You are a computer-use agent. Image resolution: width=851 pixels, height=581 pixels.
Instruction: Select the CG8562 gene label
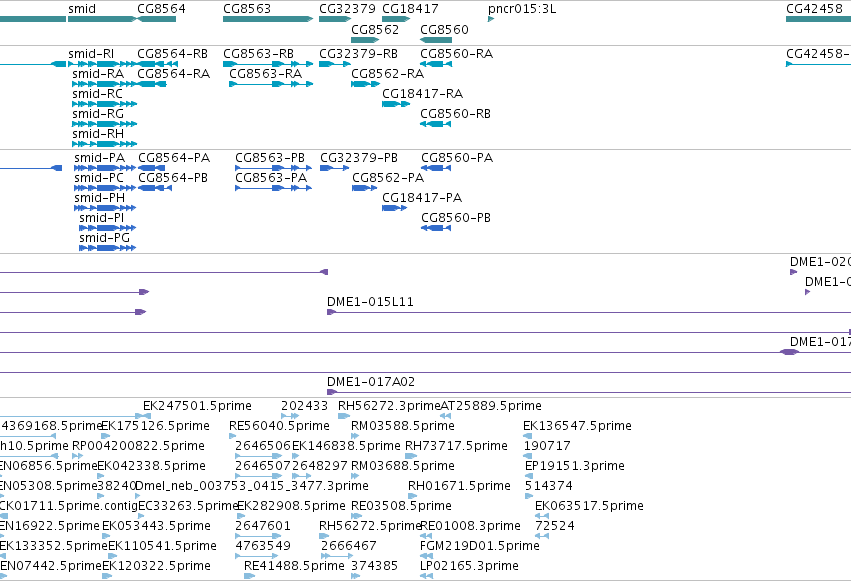(x=375, y=29)
